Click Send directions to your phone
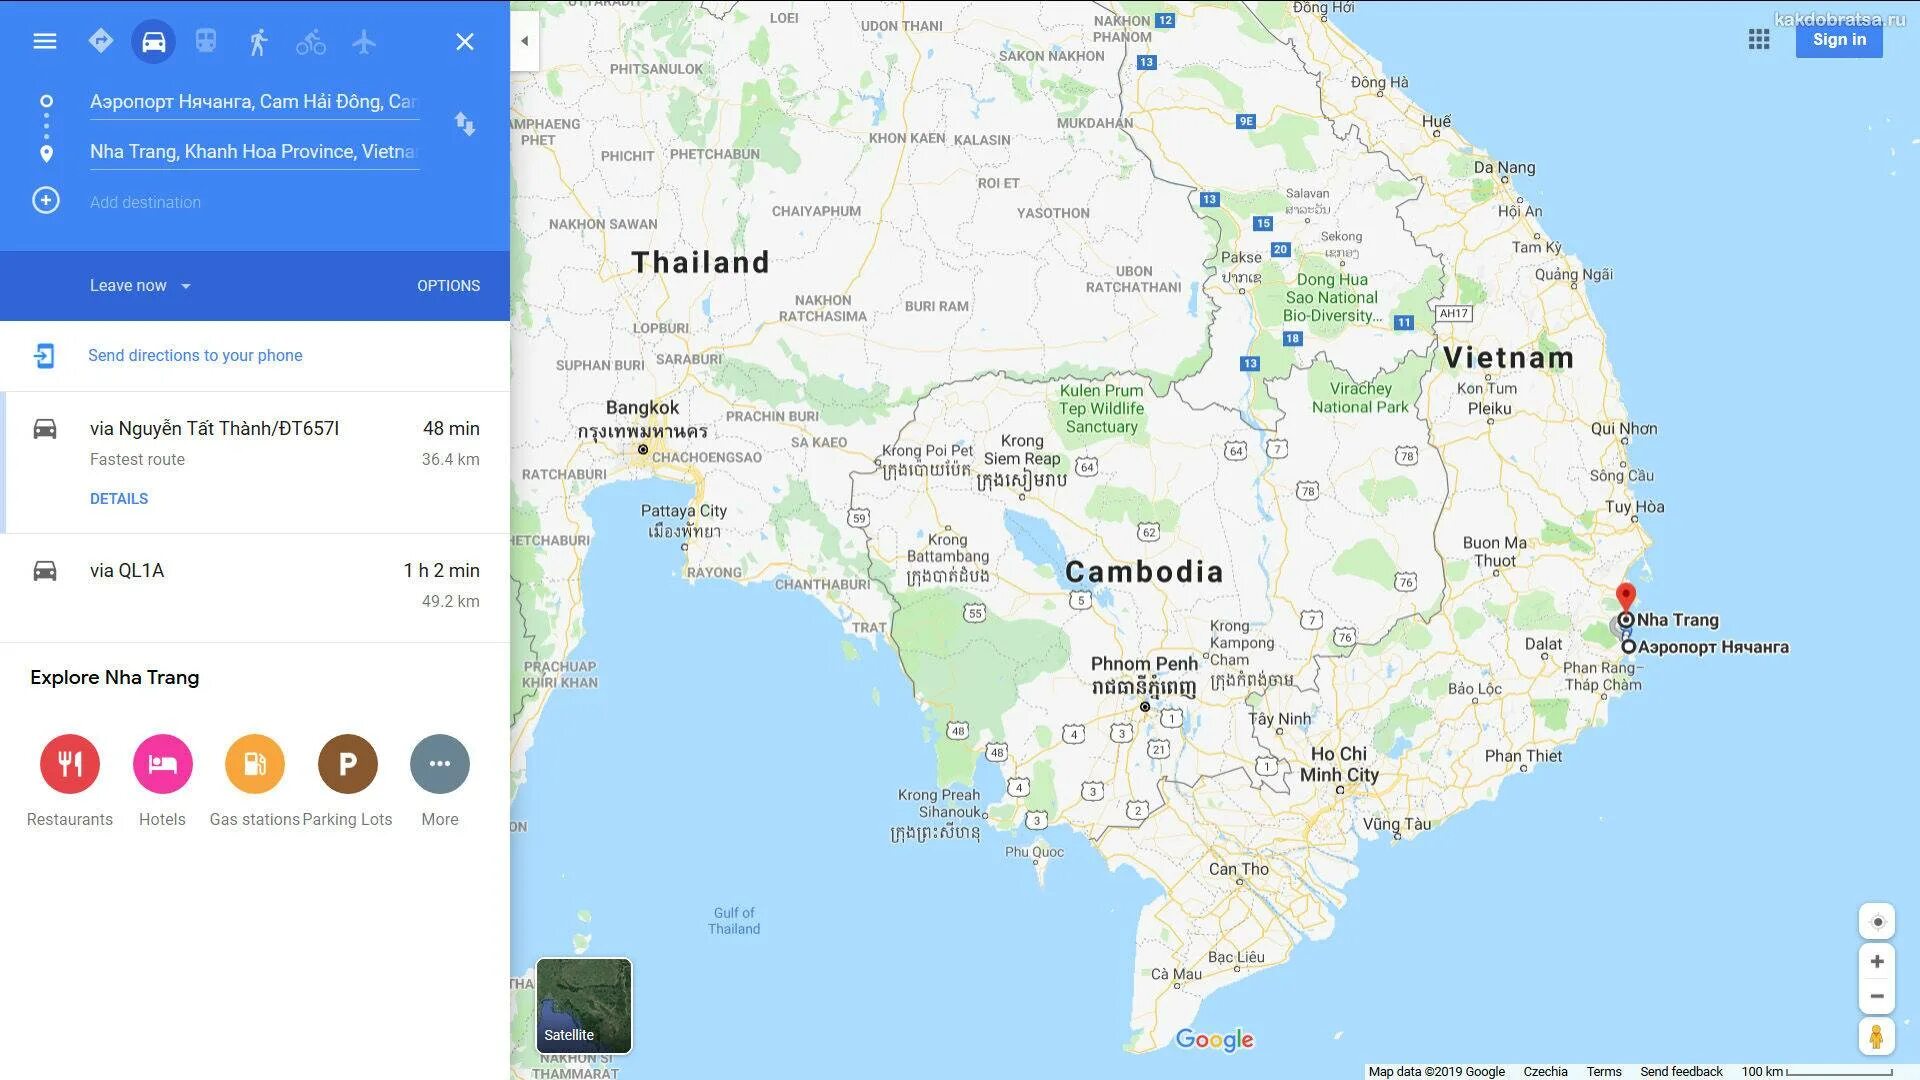The height and width of the screenshot is (1080, 1920). (x=194, y=355)
